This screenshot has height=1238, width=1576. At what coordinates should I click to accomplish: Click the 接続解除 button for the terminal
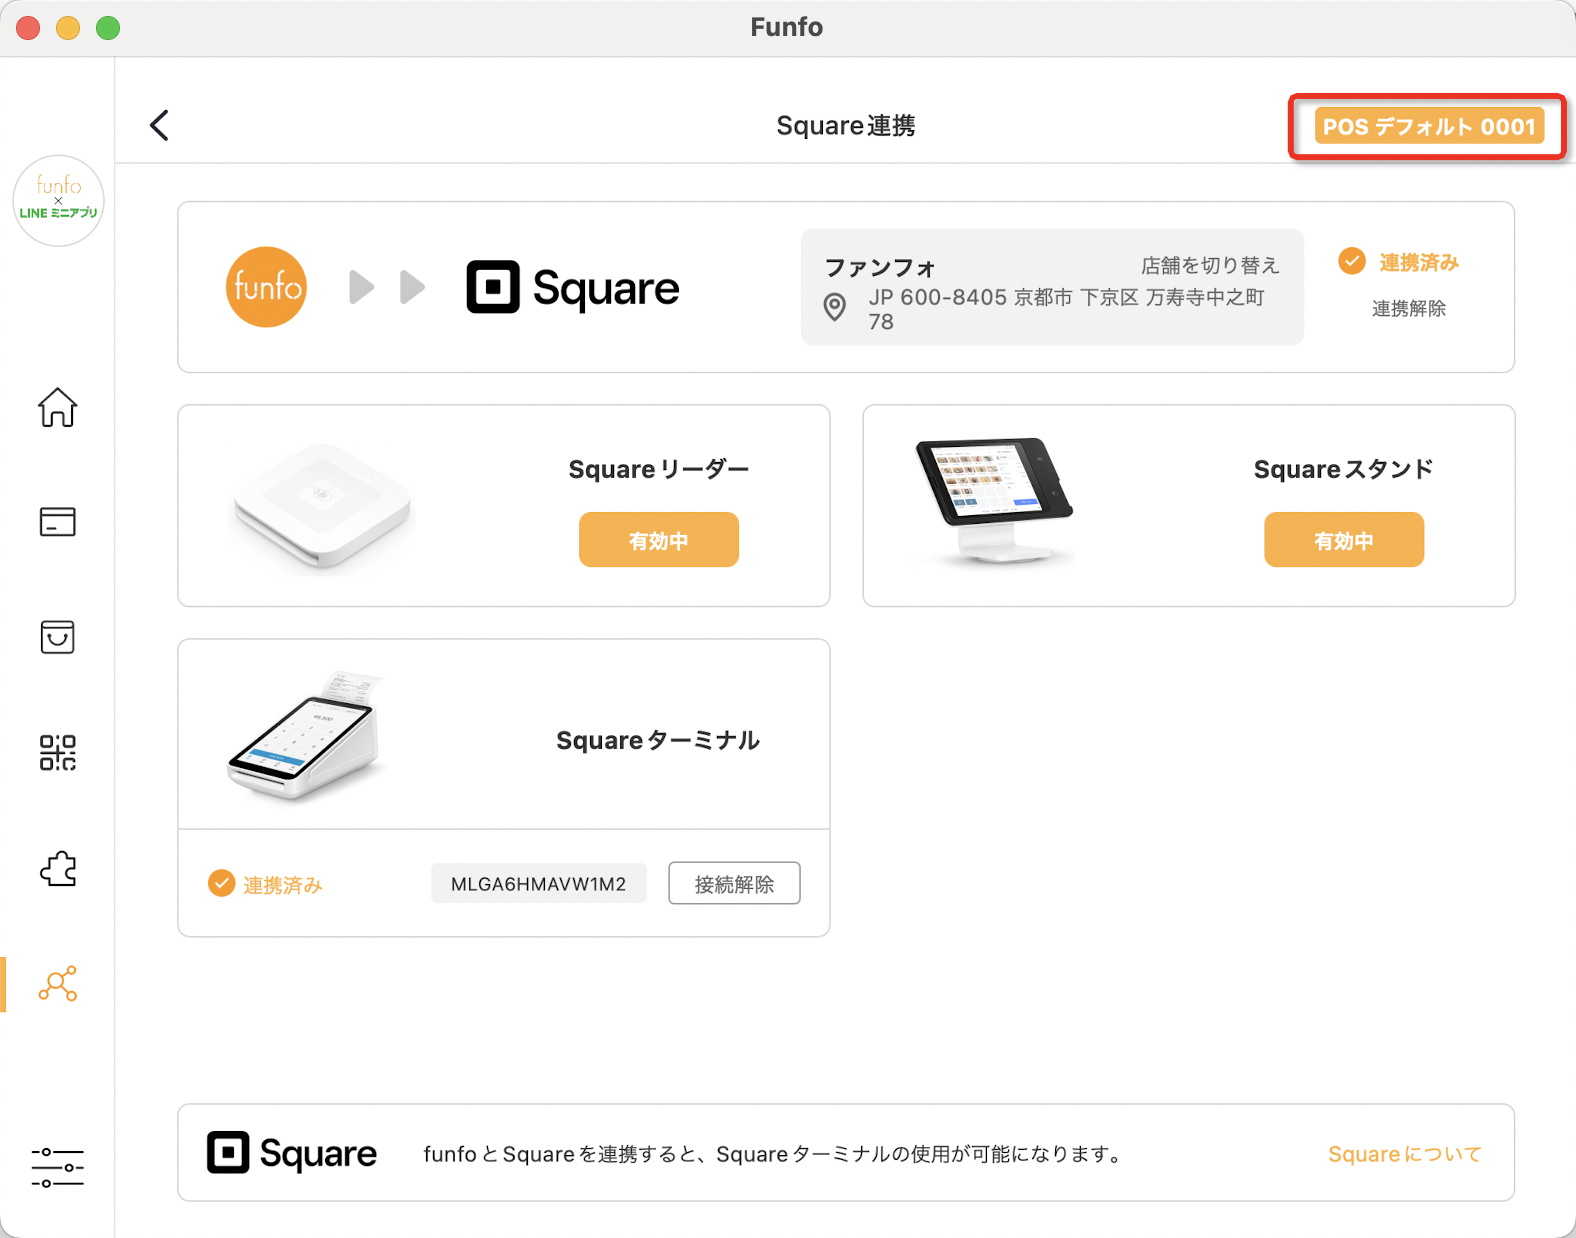[734, 883]
